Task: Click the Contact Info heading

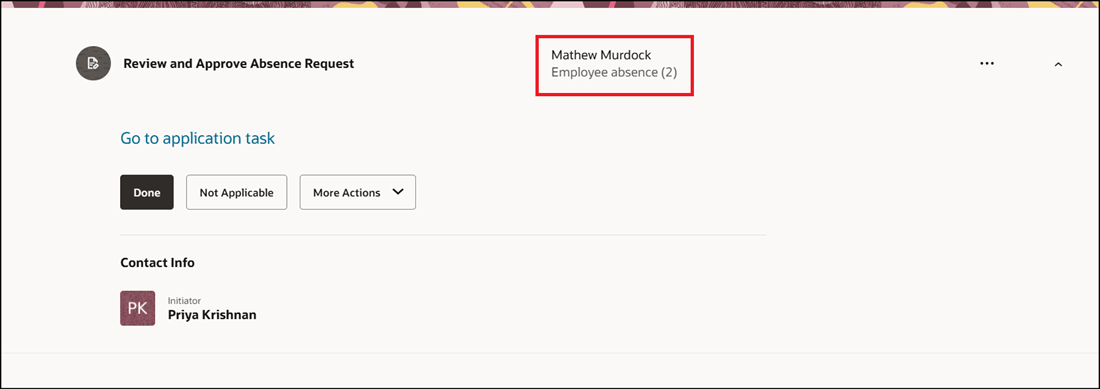Action: (158, 263)
